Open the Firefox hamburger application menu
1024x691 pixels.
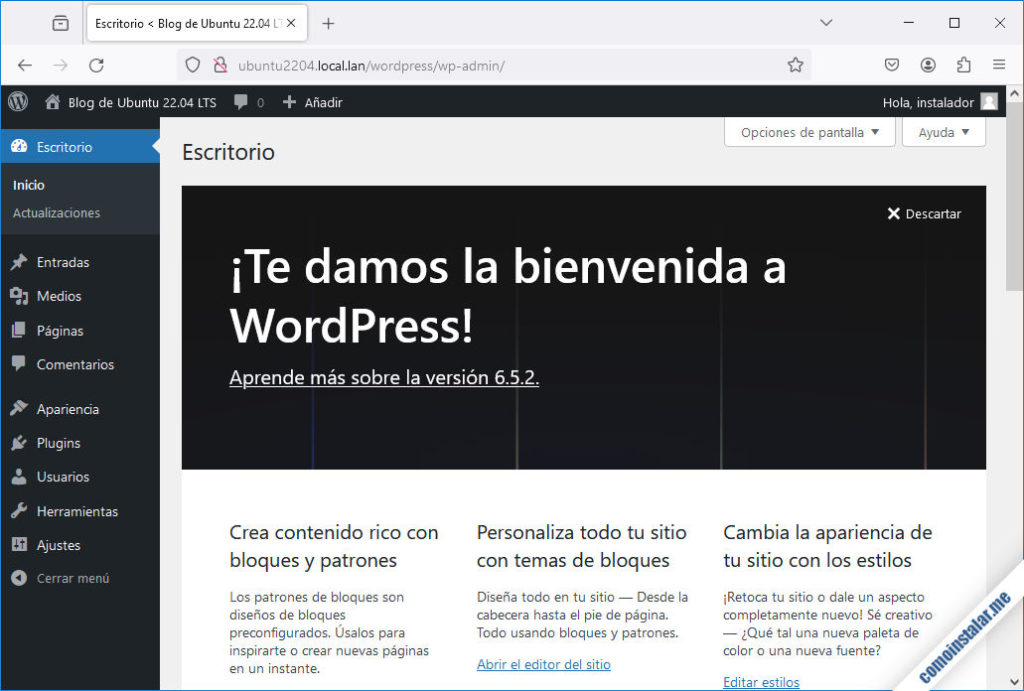pos(999,65)
